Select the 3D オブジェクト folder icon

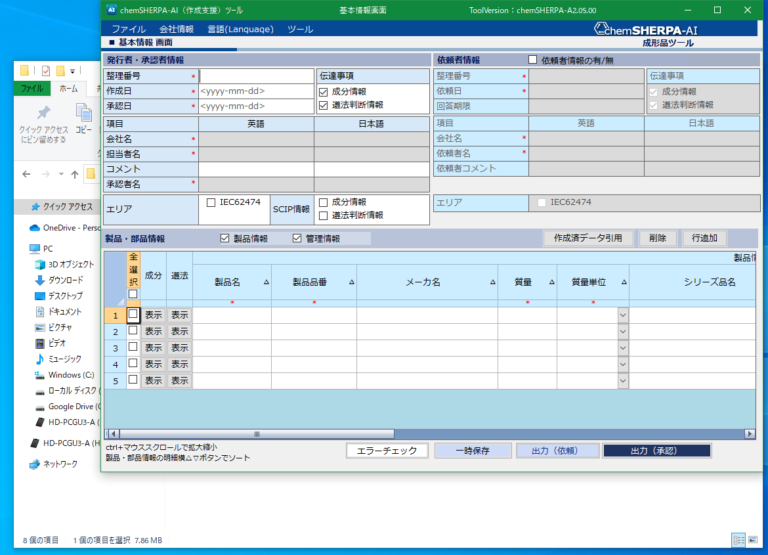pos(39,264)
